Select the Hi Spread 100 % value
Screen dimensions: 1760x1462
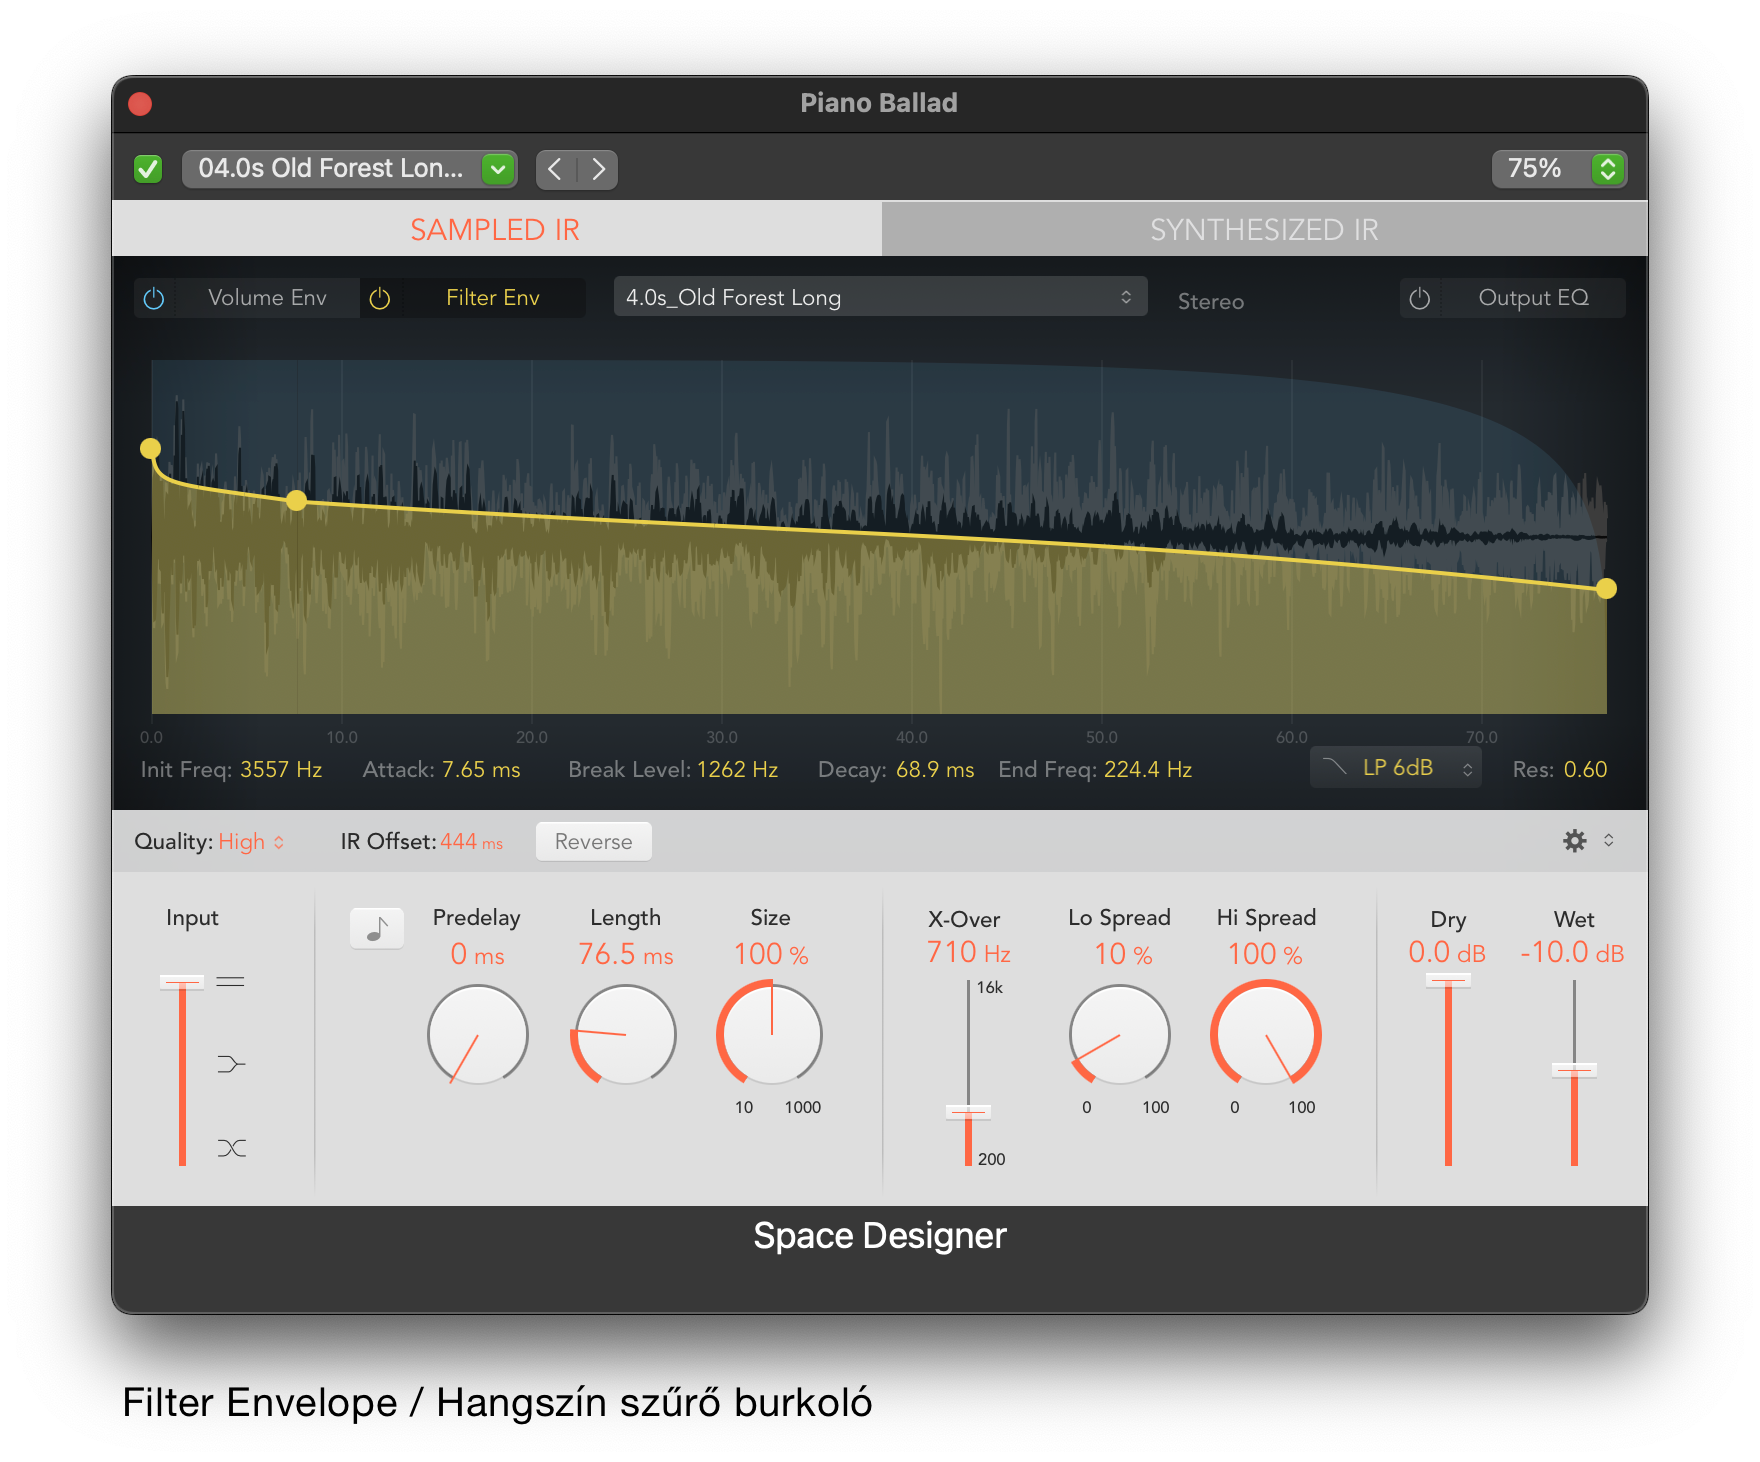(x=1265, y=954)
